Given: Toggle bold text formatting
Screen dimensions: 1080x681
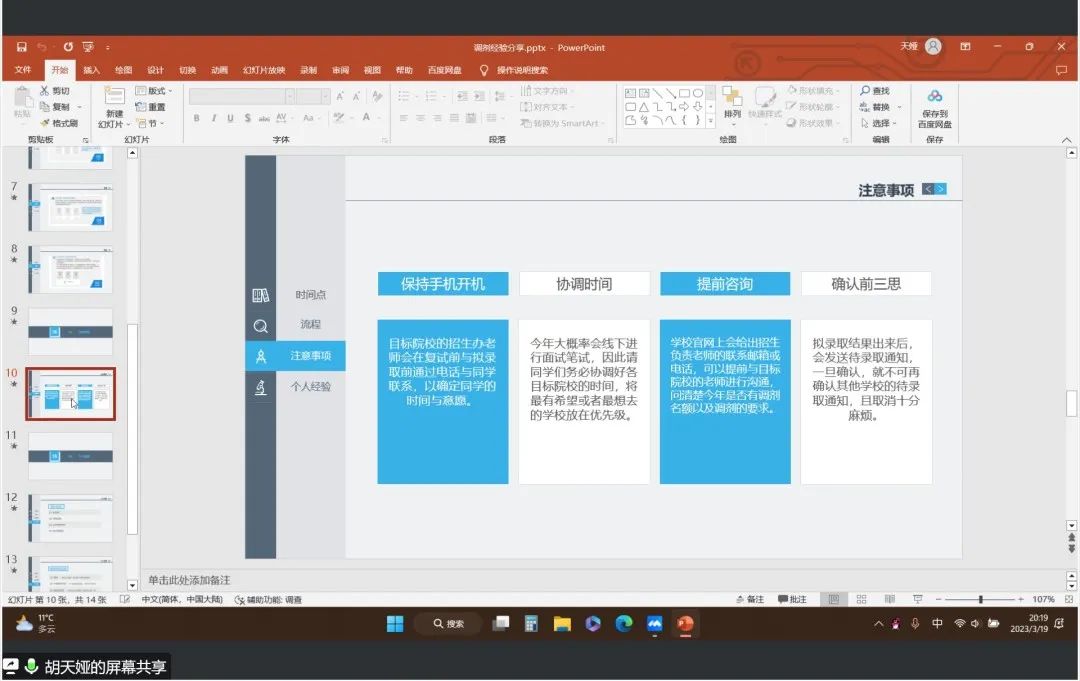Looking at the screenshot, I should click(x=197, y=118).
